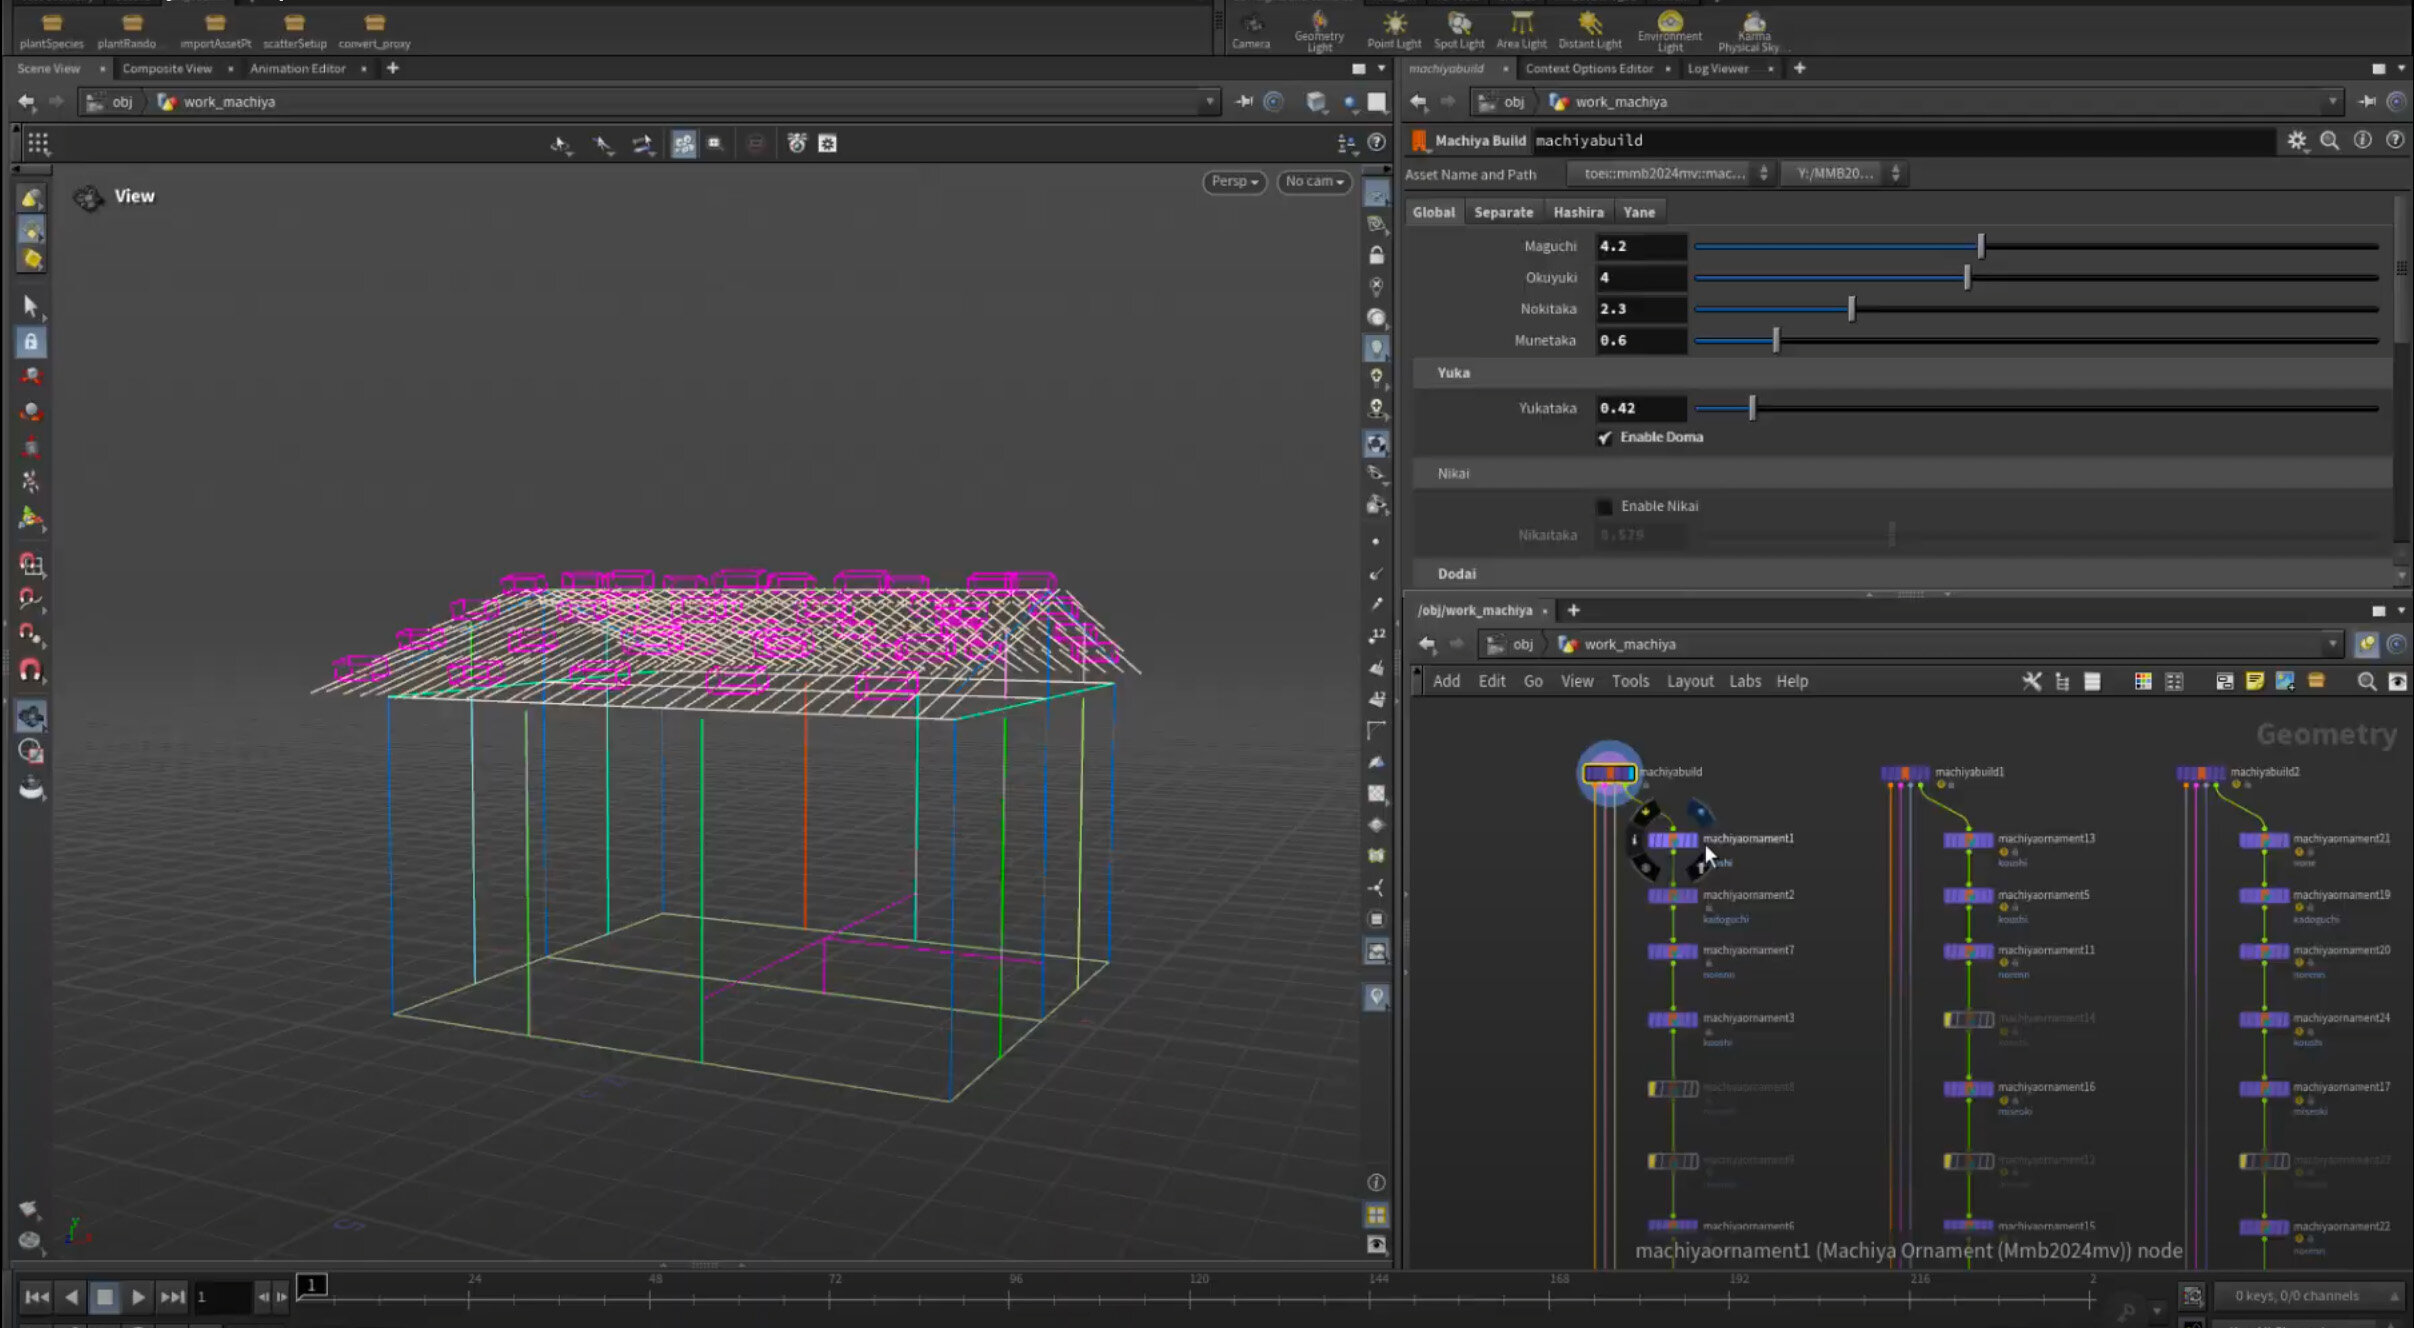Click the machiyabuild1 node icon
2414x1328 pixels.
point(1904,773)
